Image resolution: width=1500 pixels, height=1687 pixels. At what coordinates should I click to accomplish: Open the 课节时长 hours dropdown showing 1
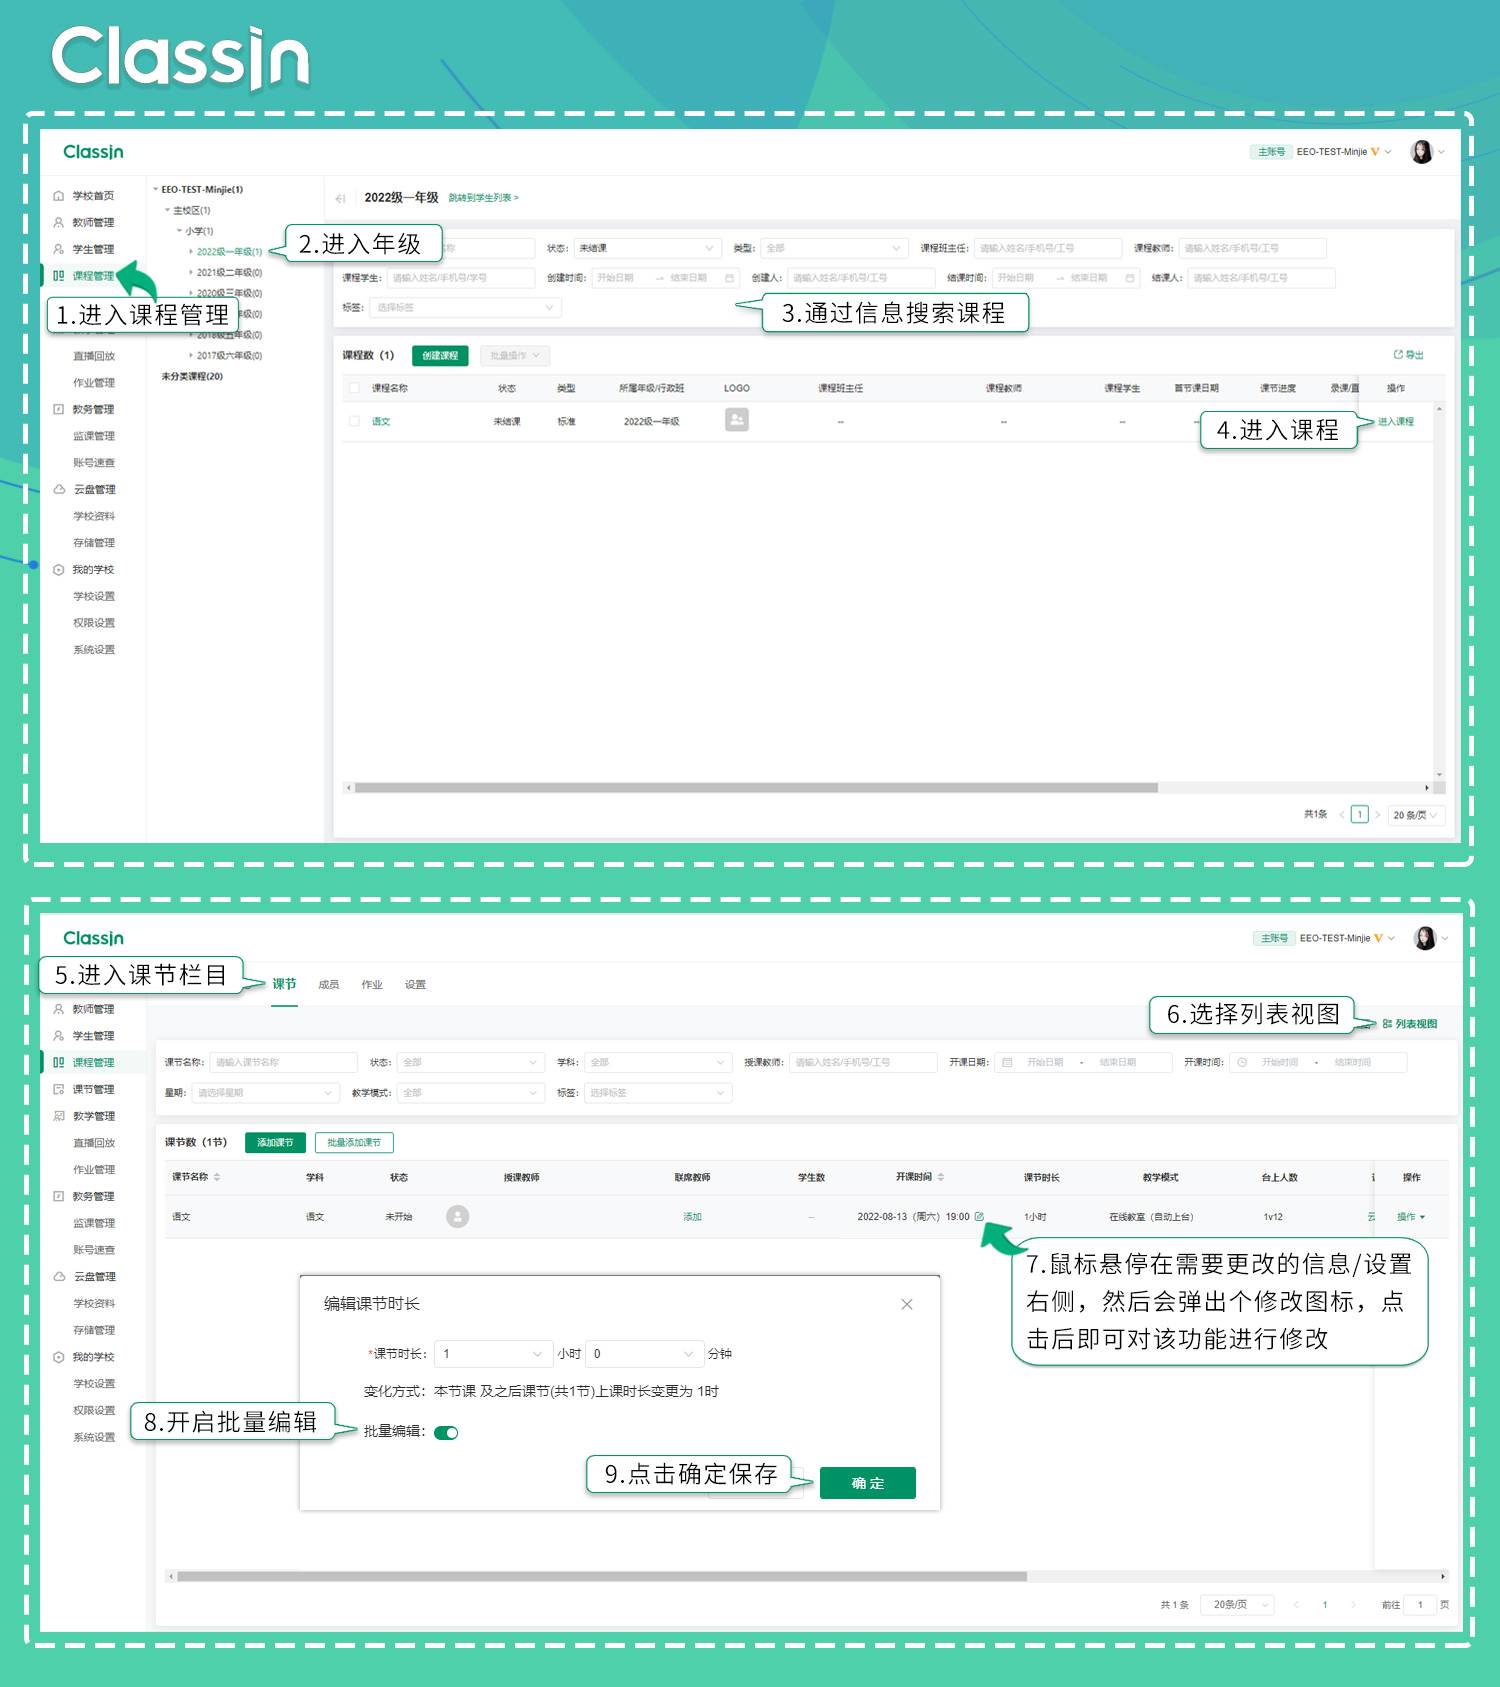tap(494, 1354)
